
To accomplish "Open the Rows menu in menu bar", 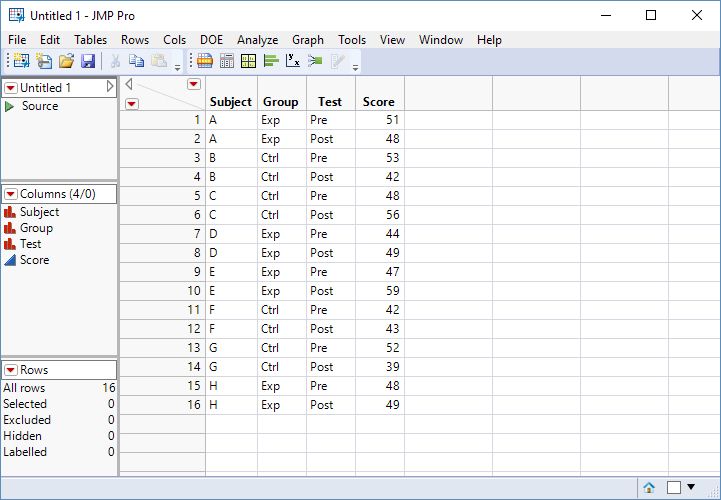I will (135, 40).
